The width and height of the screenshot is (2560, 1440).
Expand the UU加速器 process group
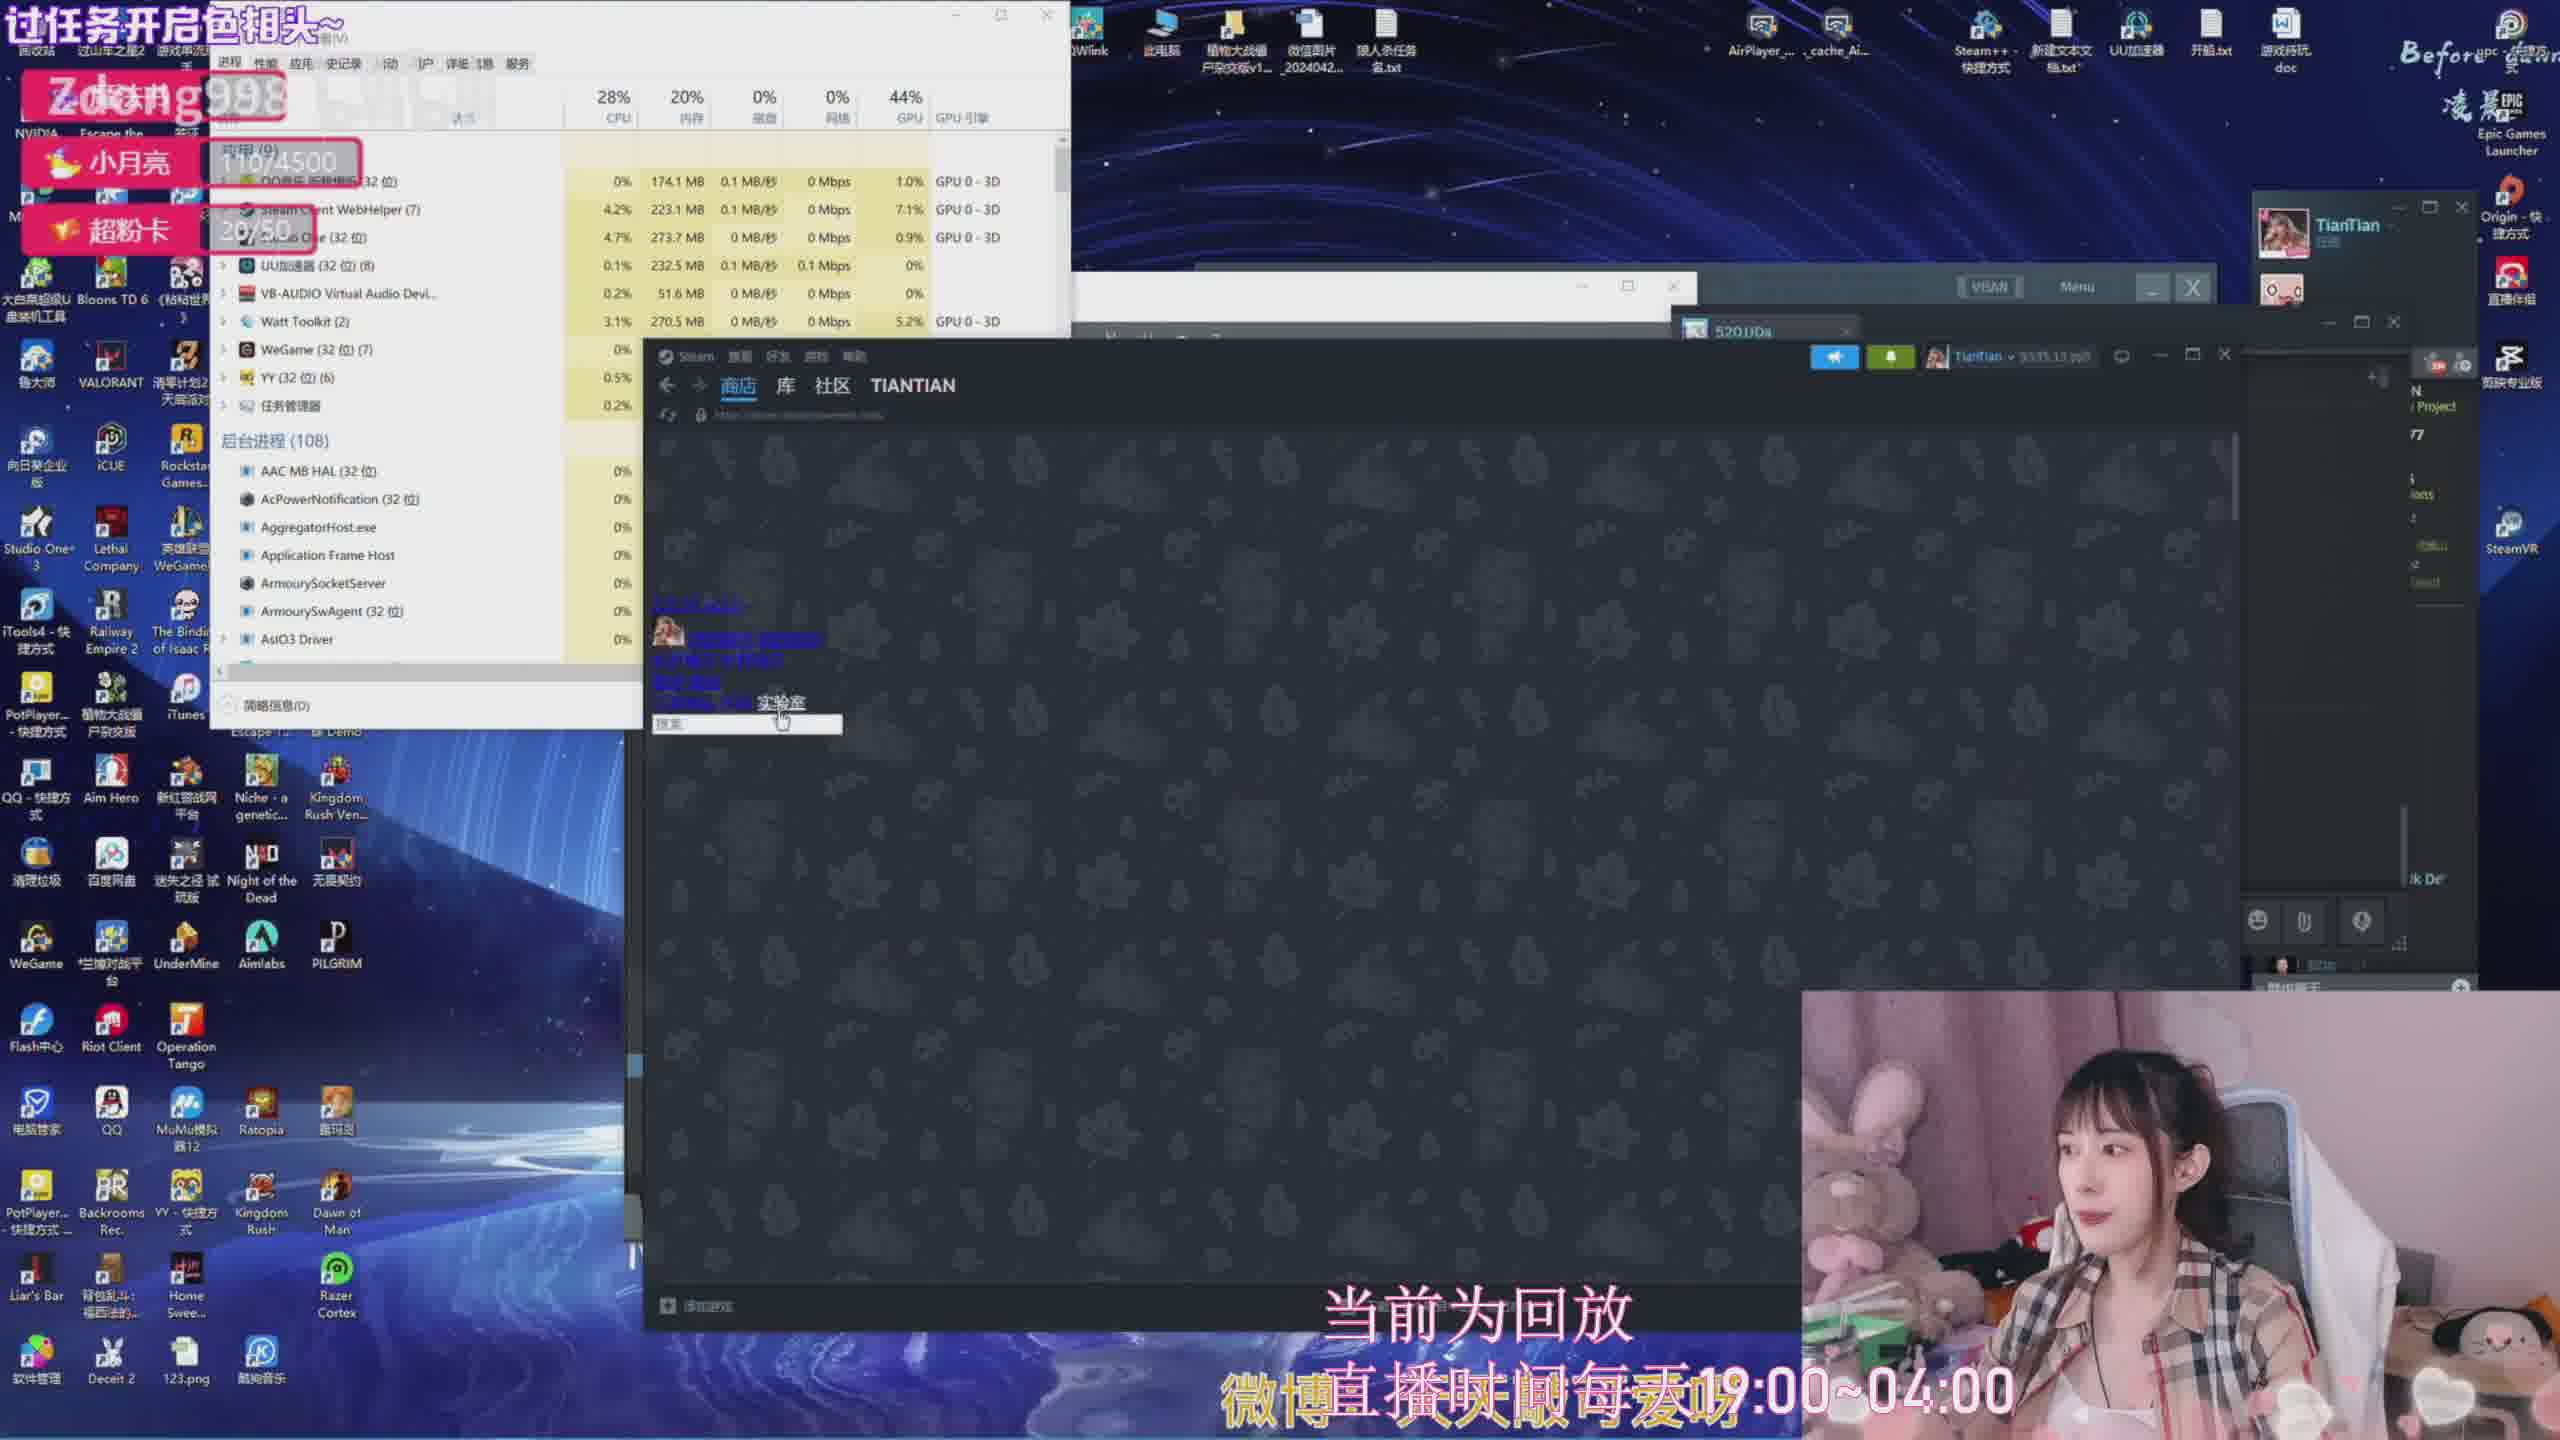(x=224, y=266)
